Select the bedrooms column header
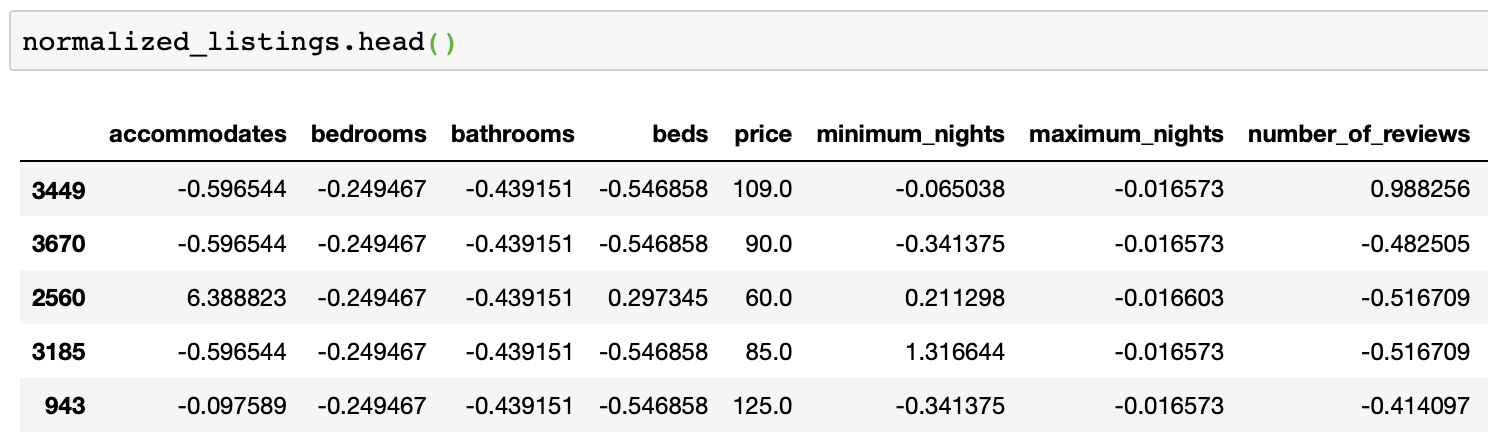 [369, 134]
